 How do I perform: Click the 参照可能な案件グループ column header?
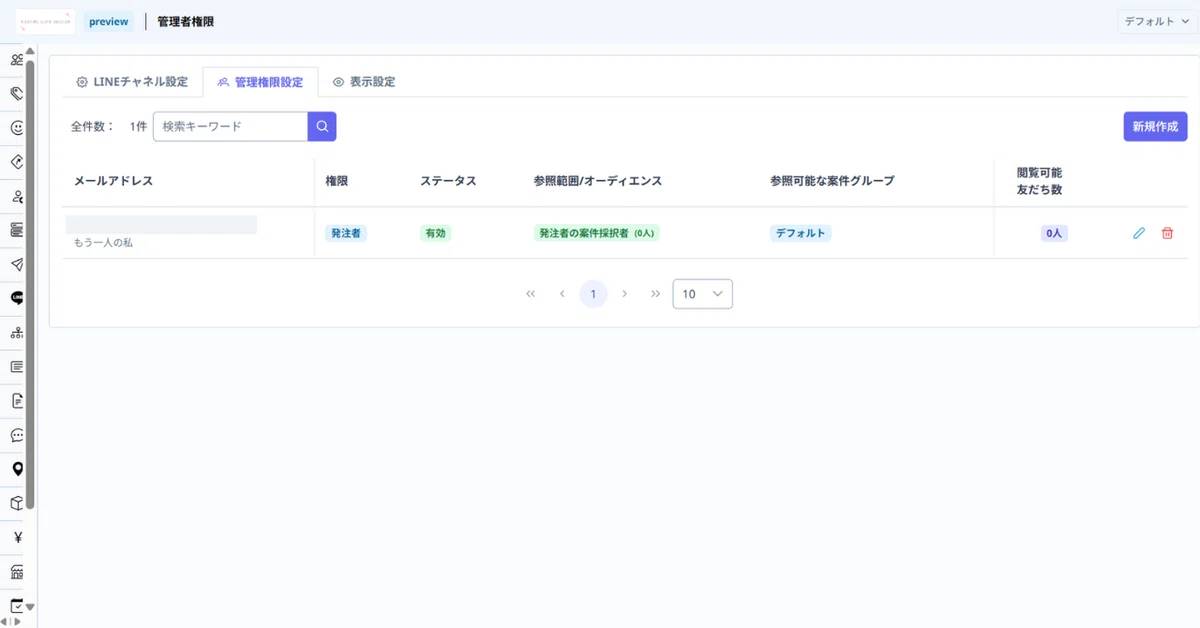point(832,181)
